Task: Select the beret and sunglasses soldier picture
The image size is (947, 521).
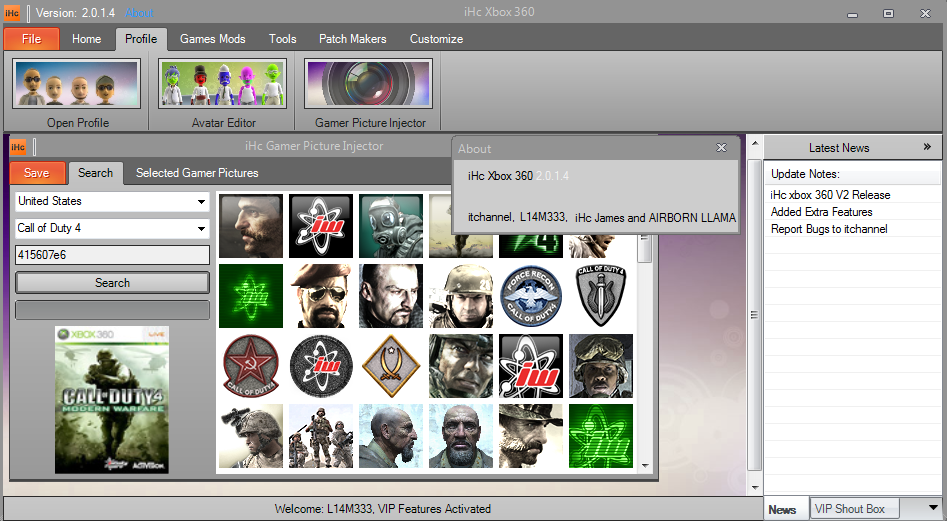Action: point(321,296)
